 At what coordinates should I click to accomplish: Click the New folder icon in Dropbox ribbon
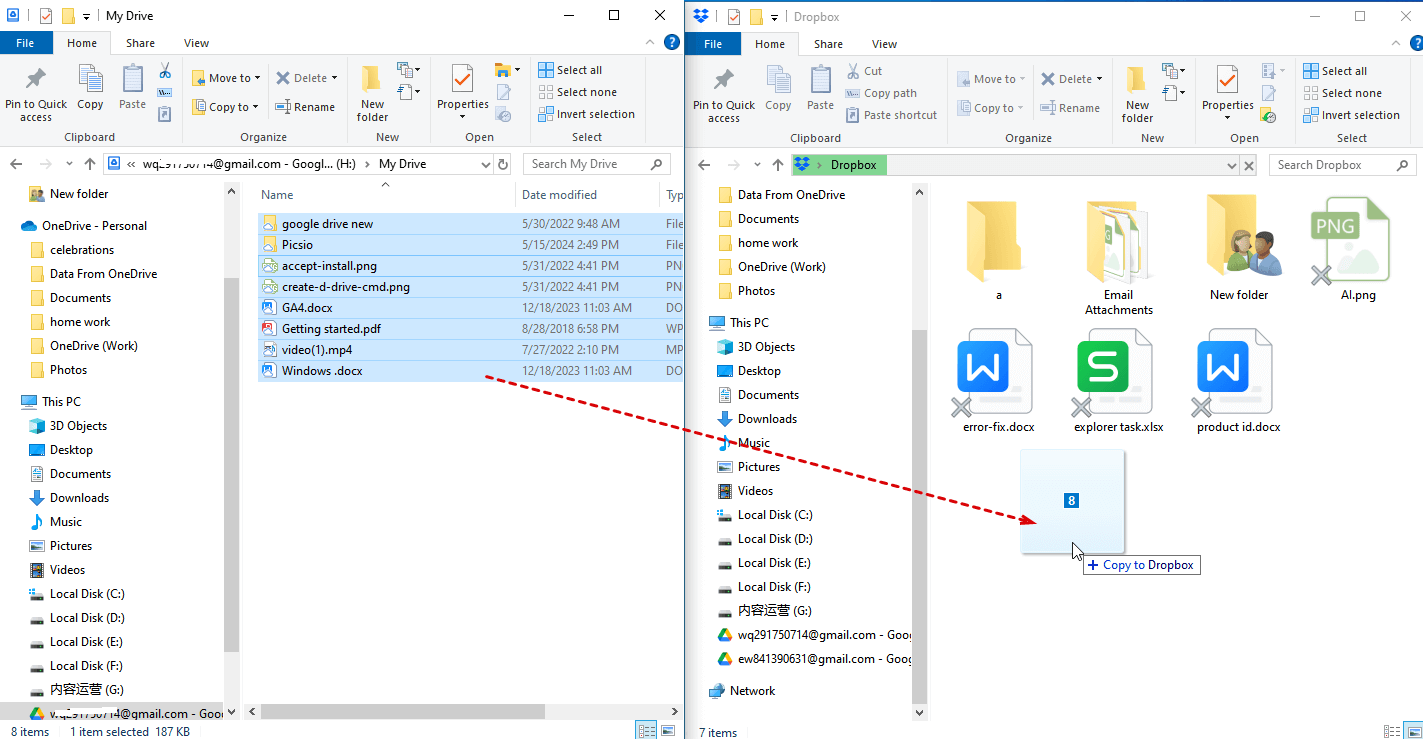[x=1137, y=94]
